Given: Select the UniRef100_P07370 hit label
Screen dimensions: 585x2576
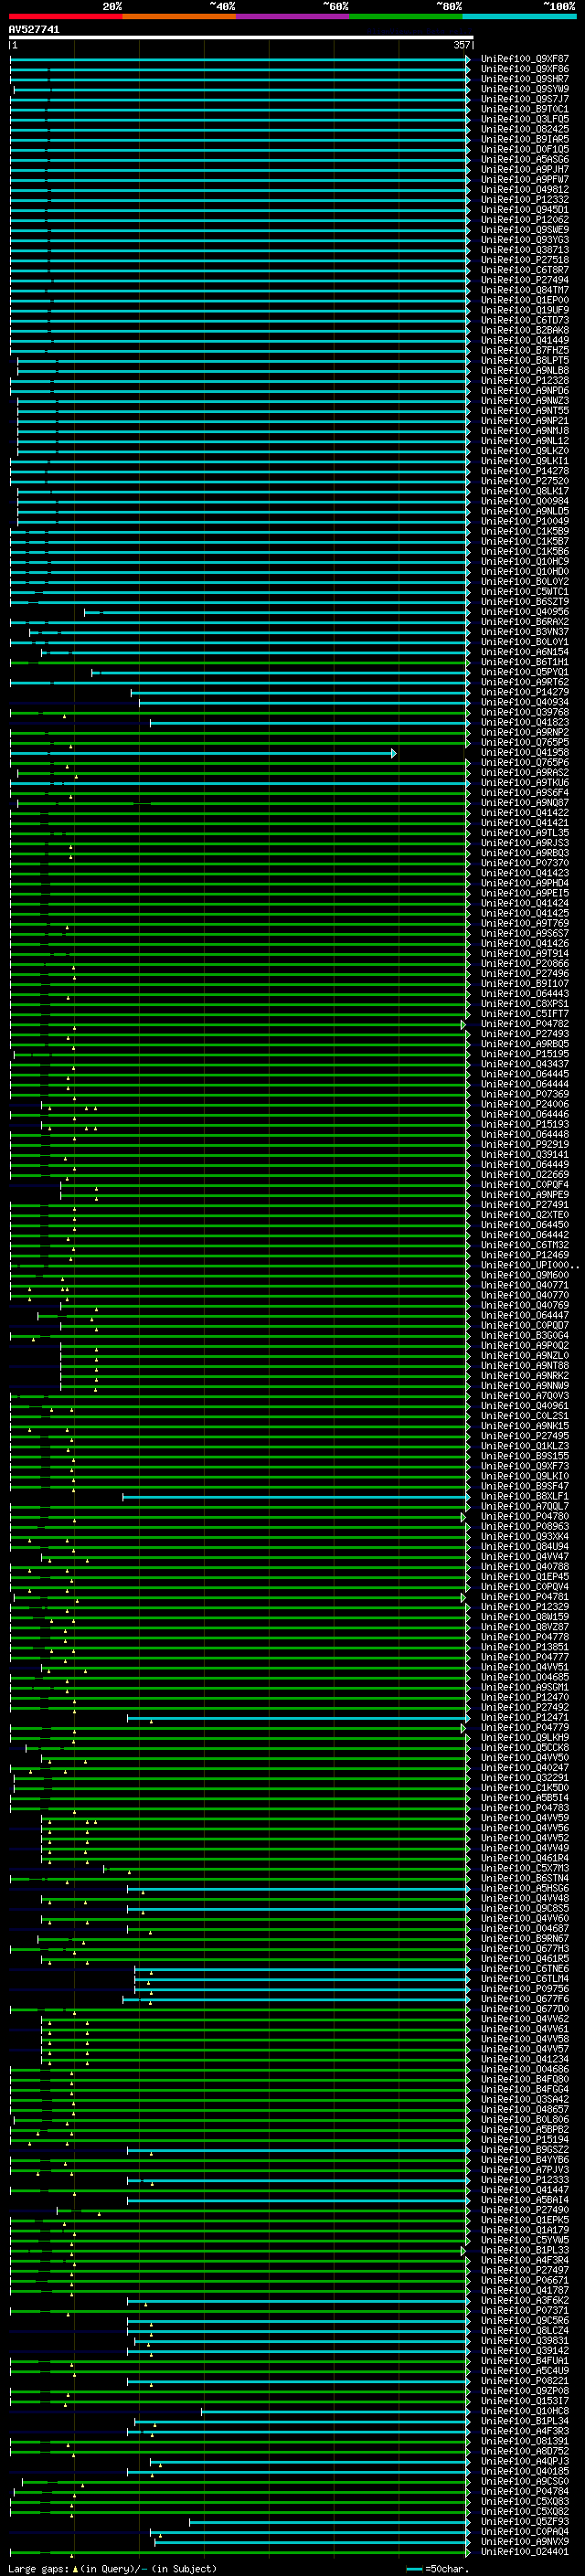Looking at the screenshot, I should [x=525, y=863].
